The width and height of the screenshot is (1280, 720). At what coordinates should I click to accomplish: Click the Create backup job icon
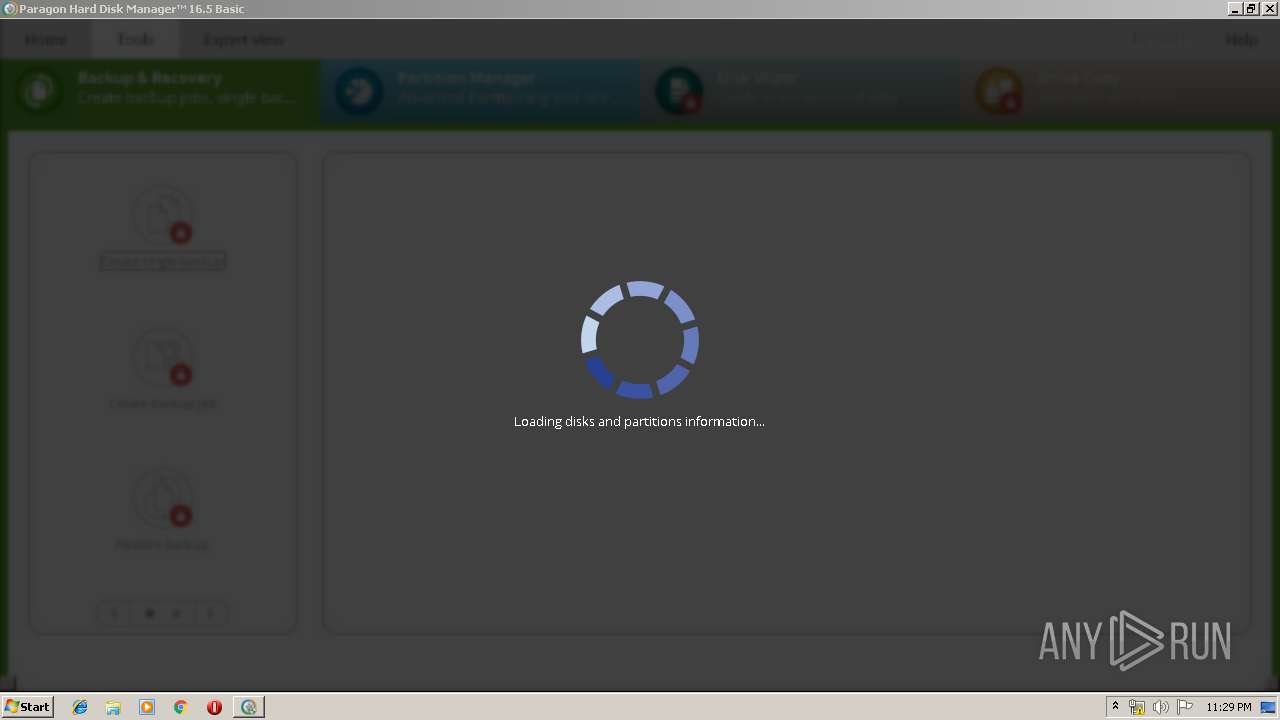tap(162, 356)
